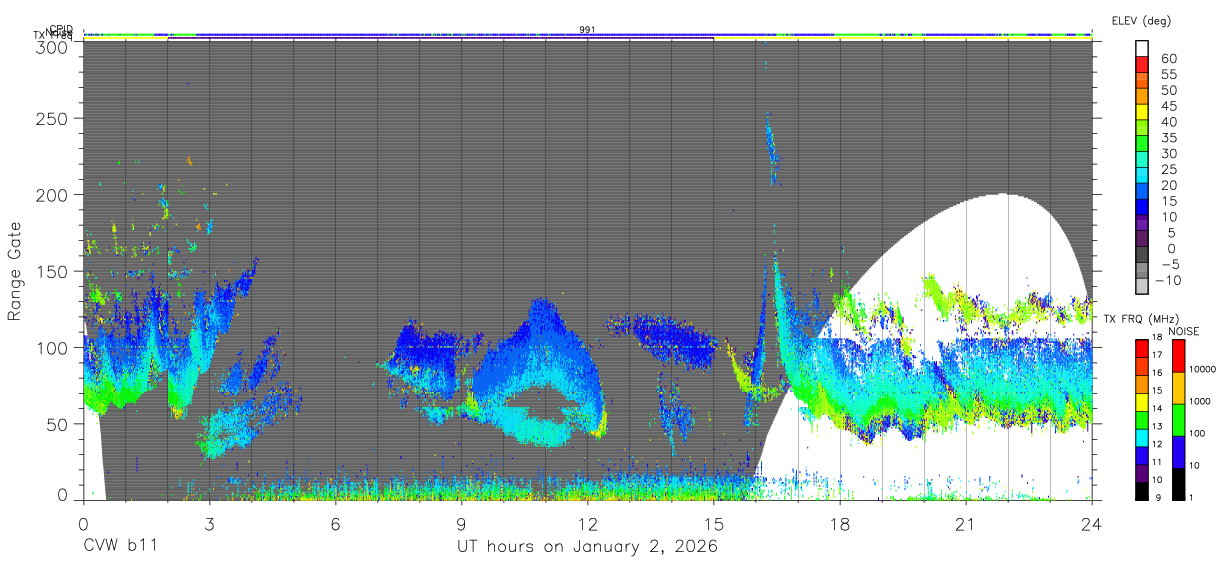Click the purple 10-11 MHz TX FRQ swatch
This screenshot has height=567, width=1228.
pyautogui.click(x=1142, y=474)
